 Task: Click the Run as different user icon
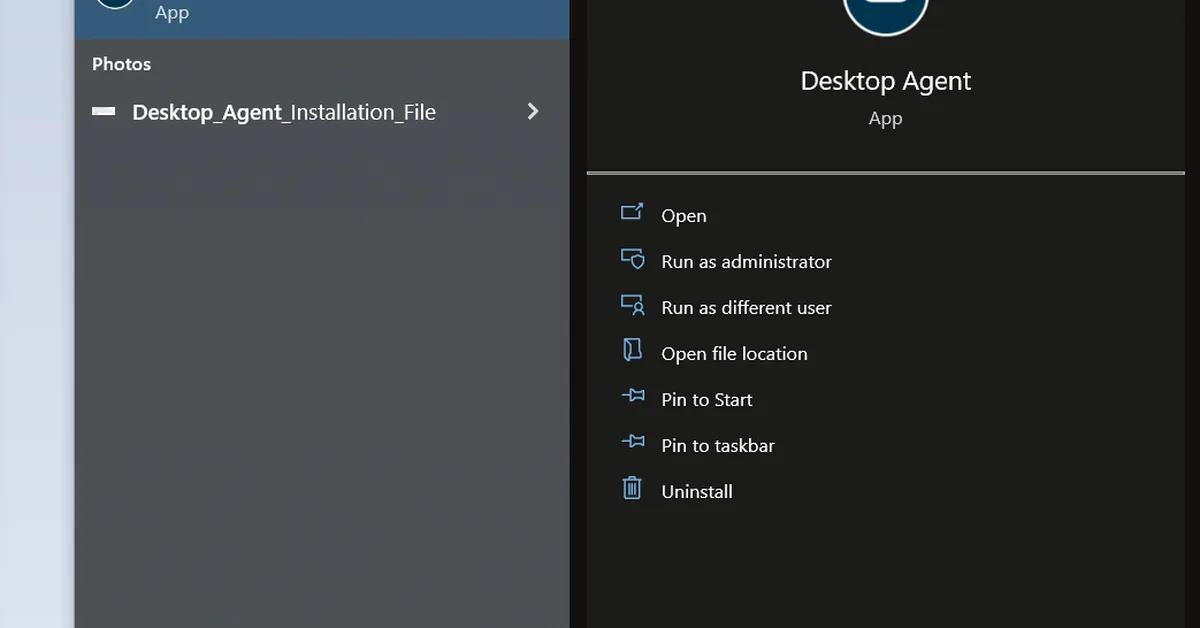click(632, 305)
